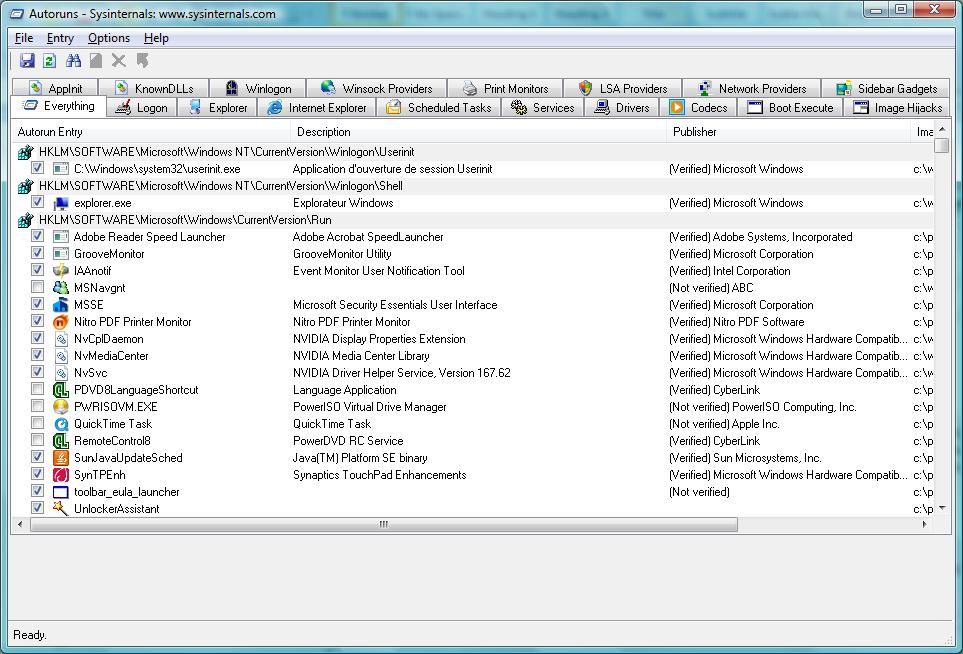Open the Entry menu
Image resolution: width=963 pixels, height=654 pixels.
pyautogui.click(x=60, y=38)
